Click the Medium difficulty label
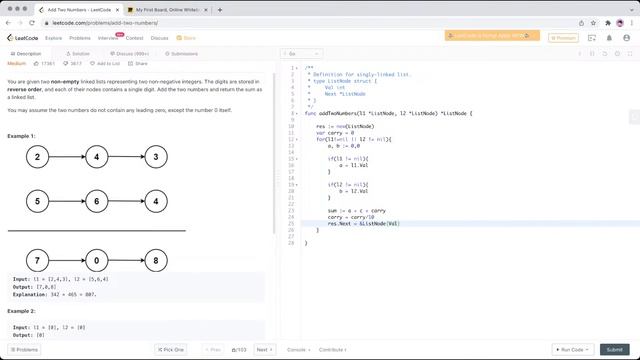This screenshot has width=640, height=360. pos(17,64)
